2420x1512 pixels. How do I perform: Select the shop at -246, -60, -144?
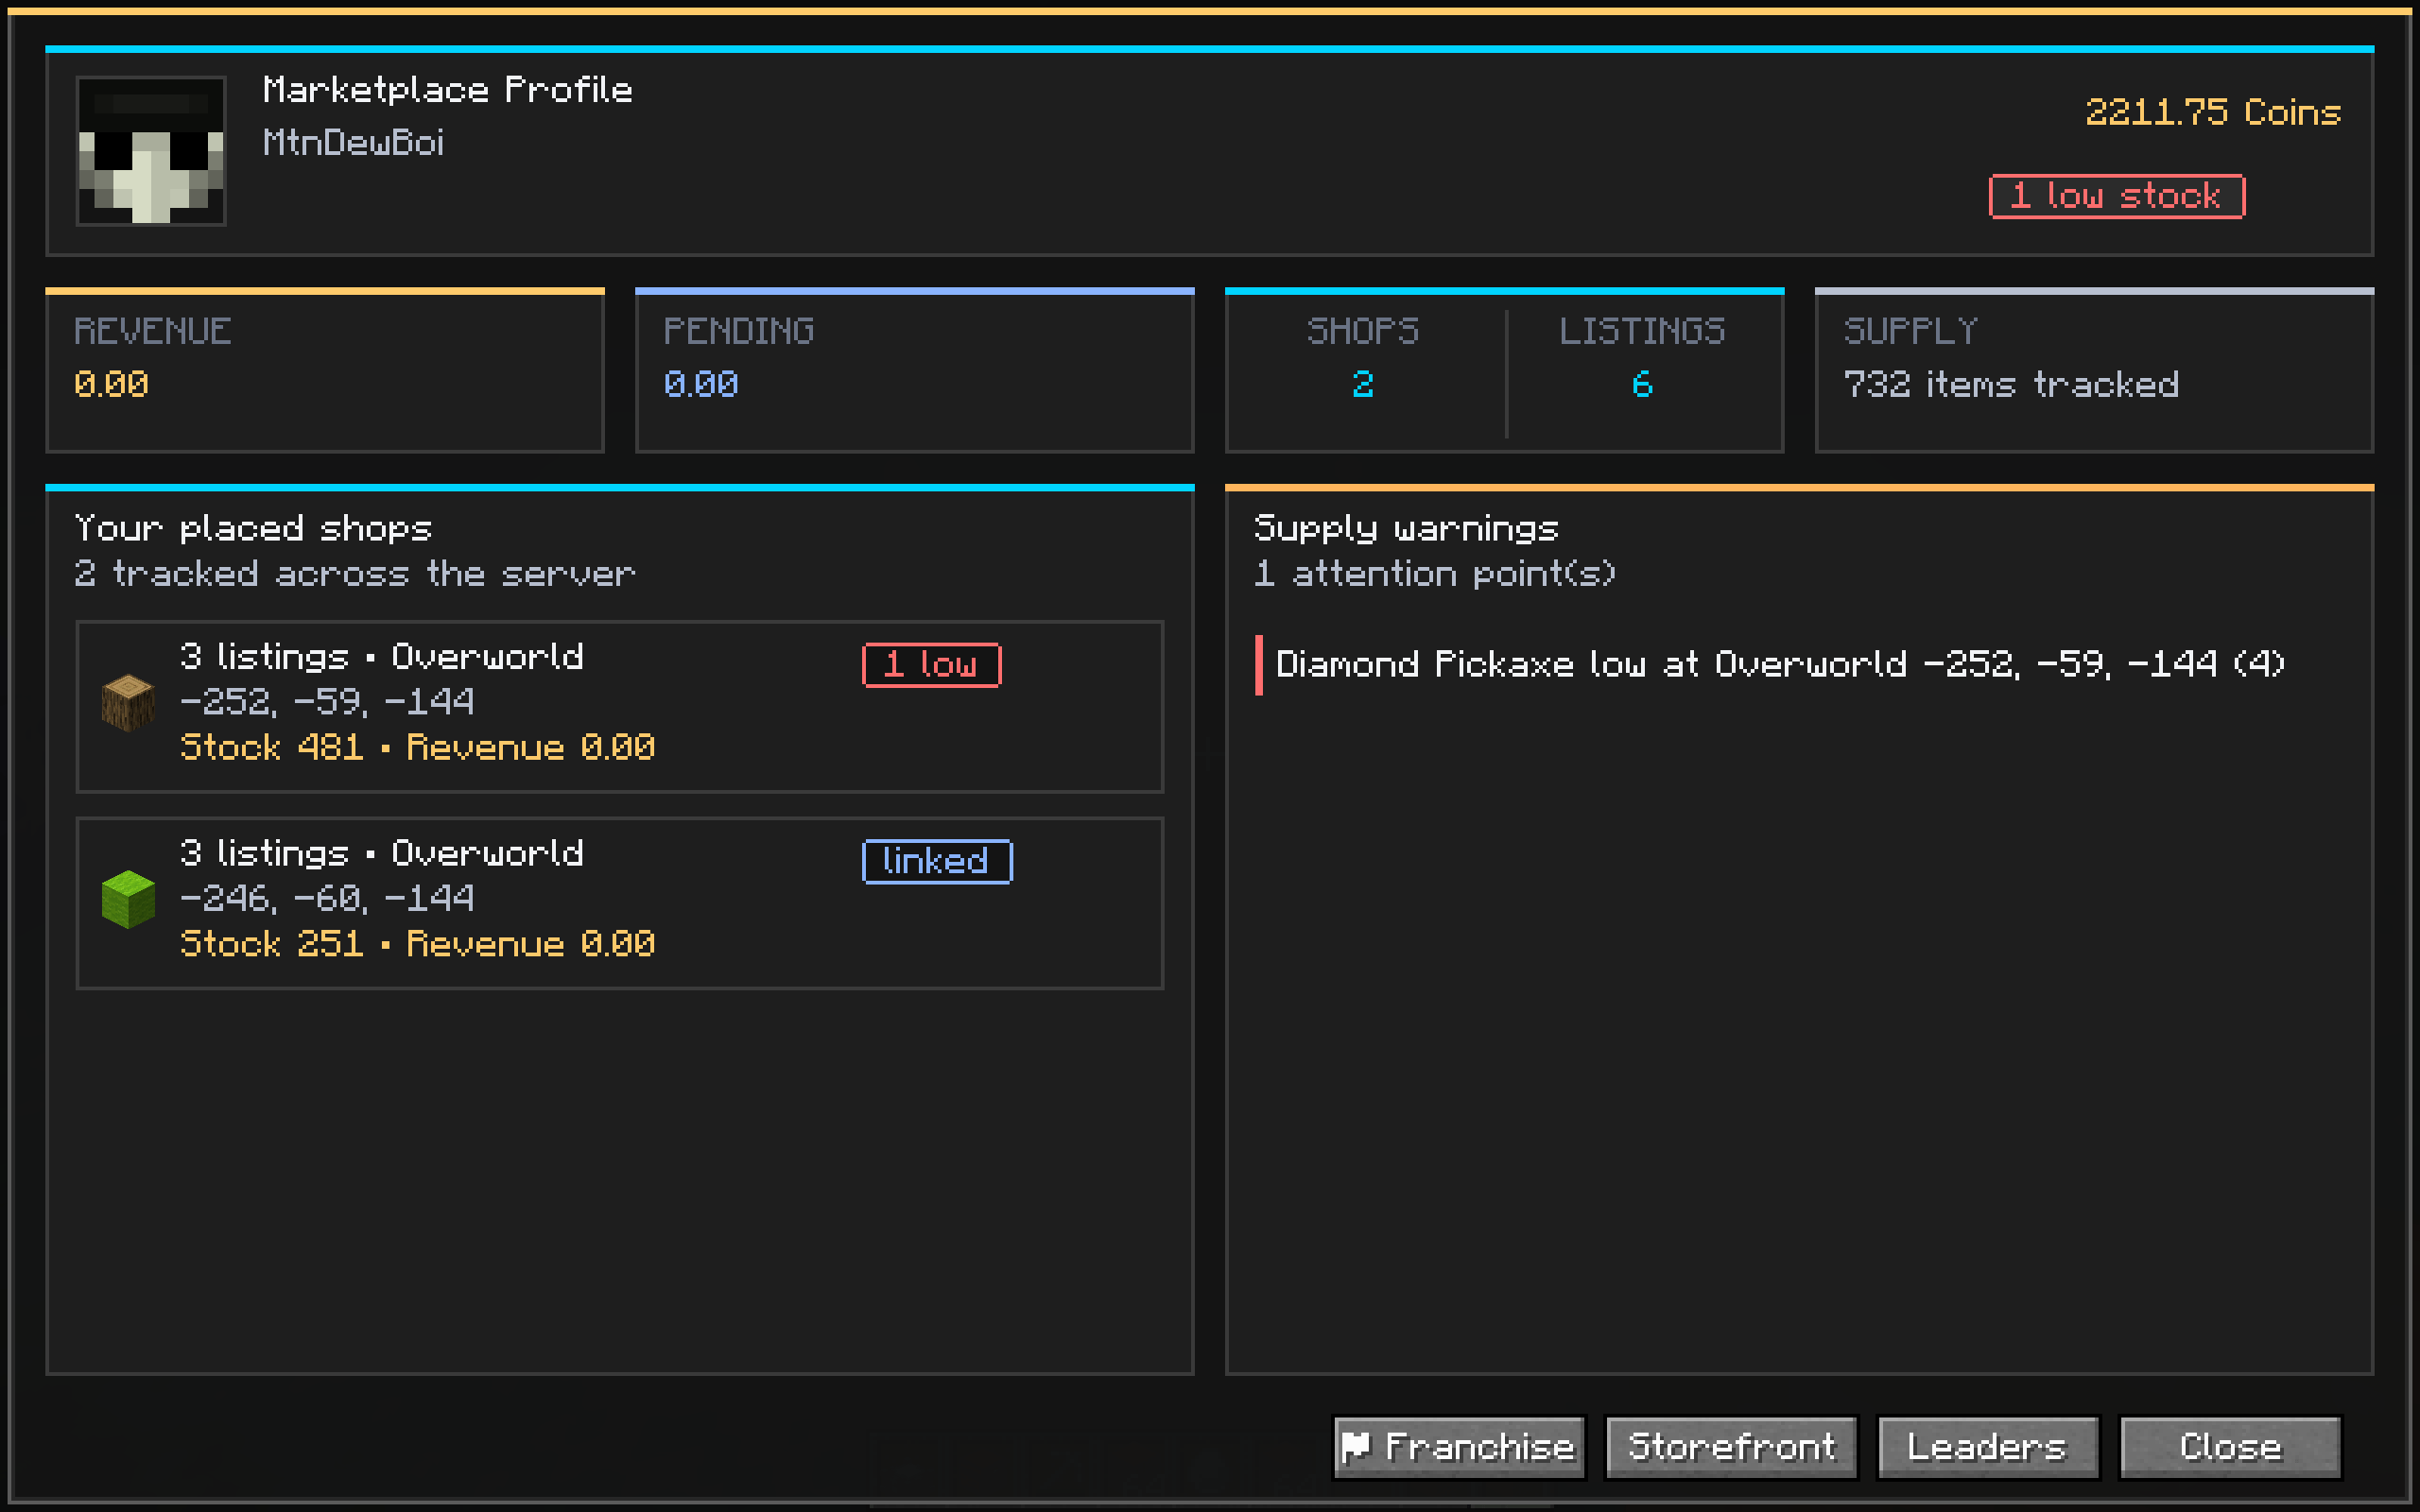620,903
